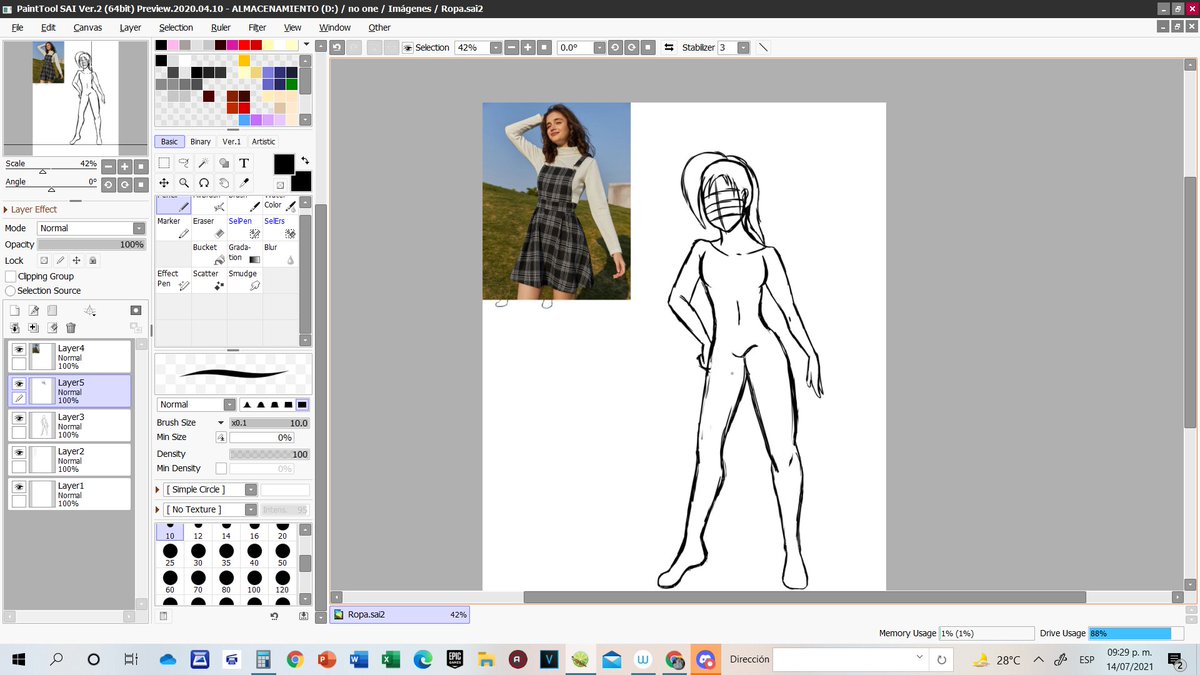Adjust the layer Opacity slider
1200x675 pixels.
[92, 244]
